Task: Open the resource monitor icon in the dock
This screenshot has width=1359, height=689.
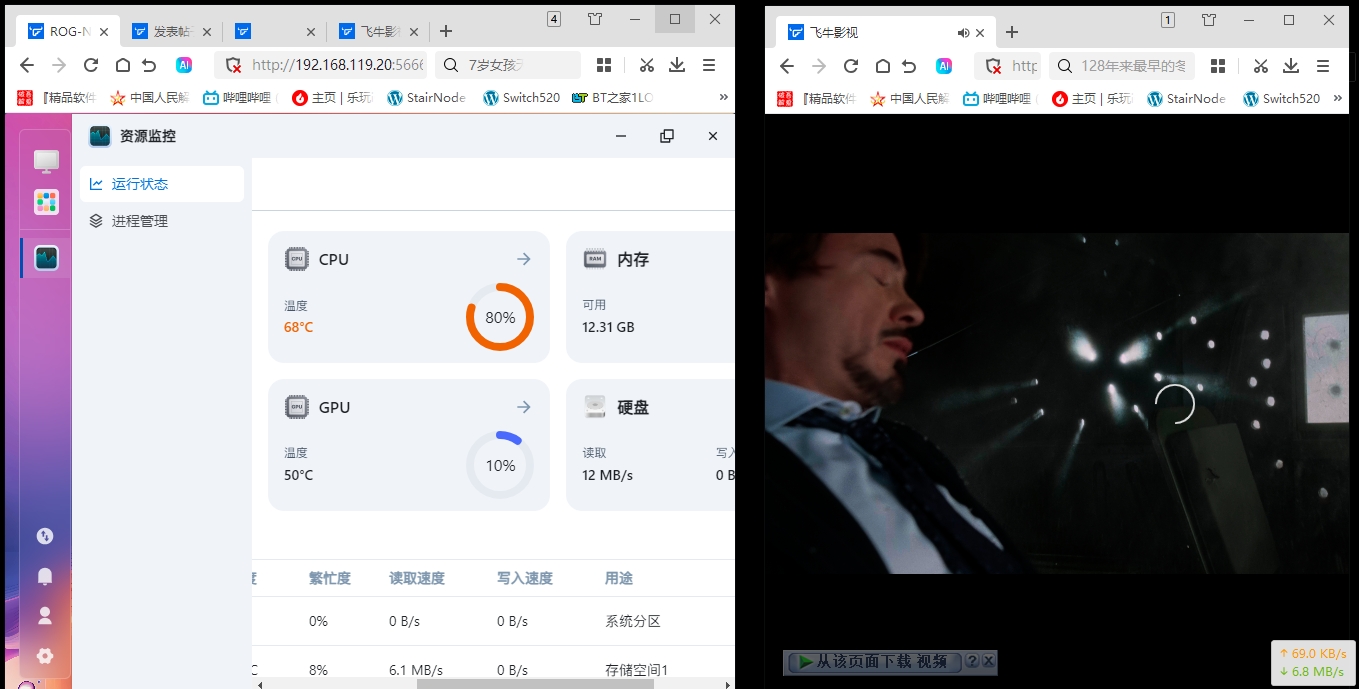Action: click(x=46, y=258)
